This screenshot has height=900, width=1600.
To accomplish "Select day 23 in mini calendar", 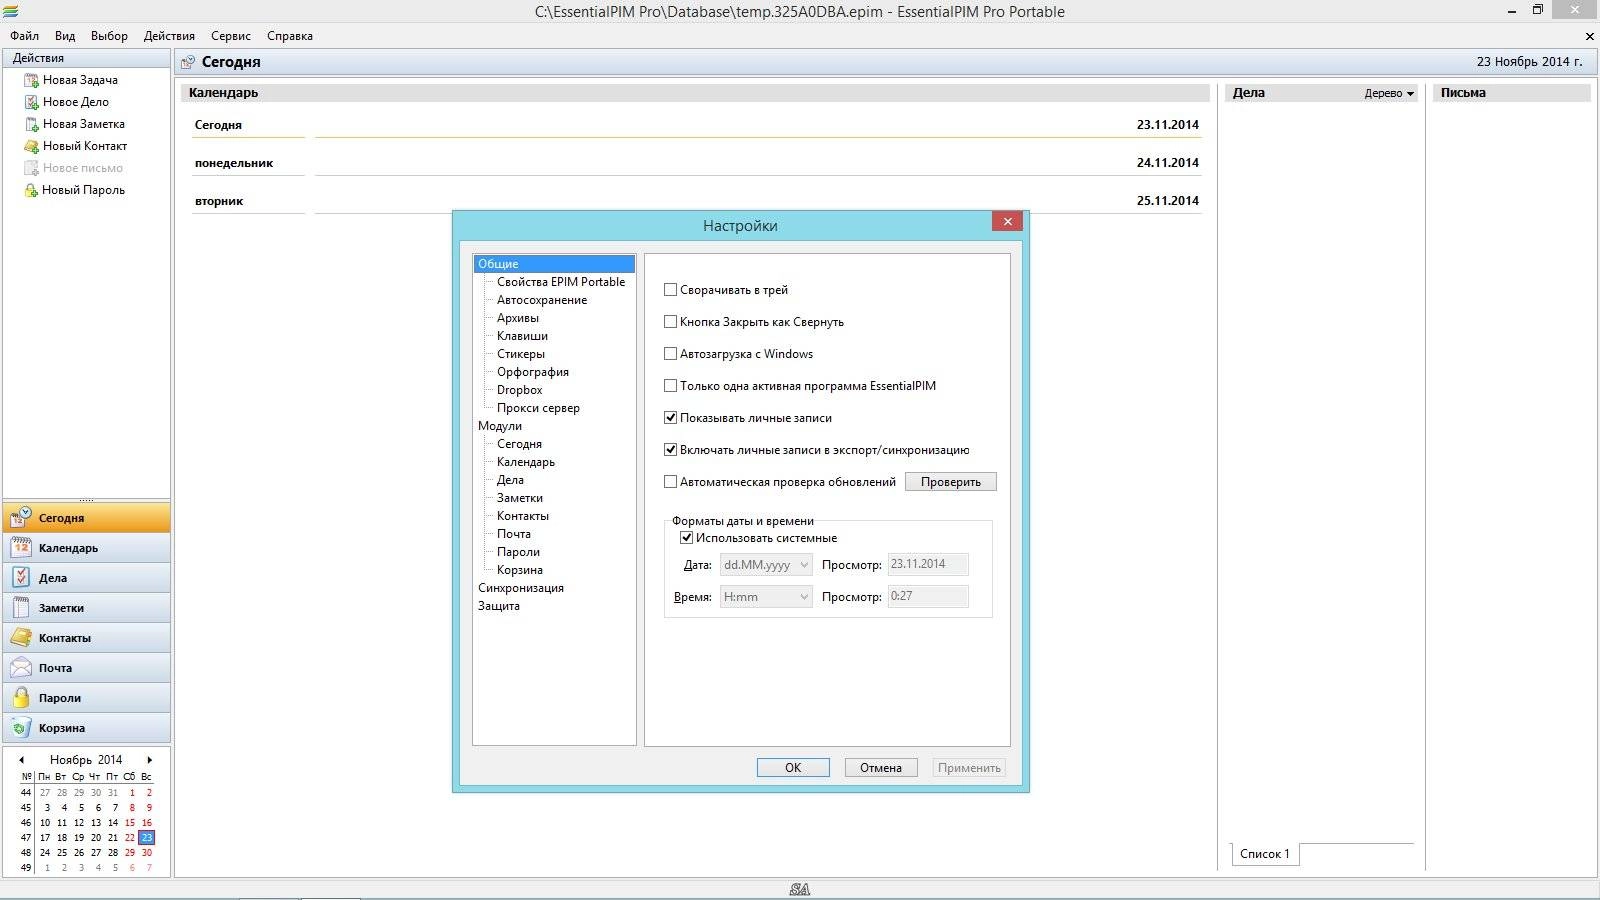I will coord(147,838).
